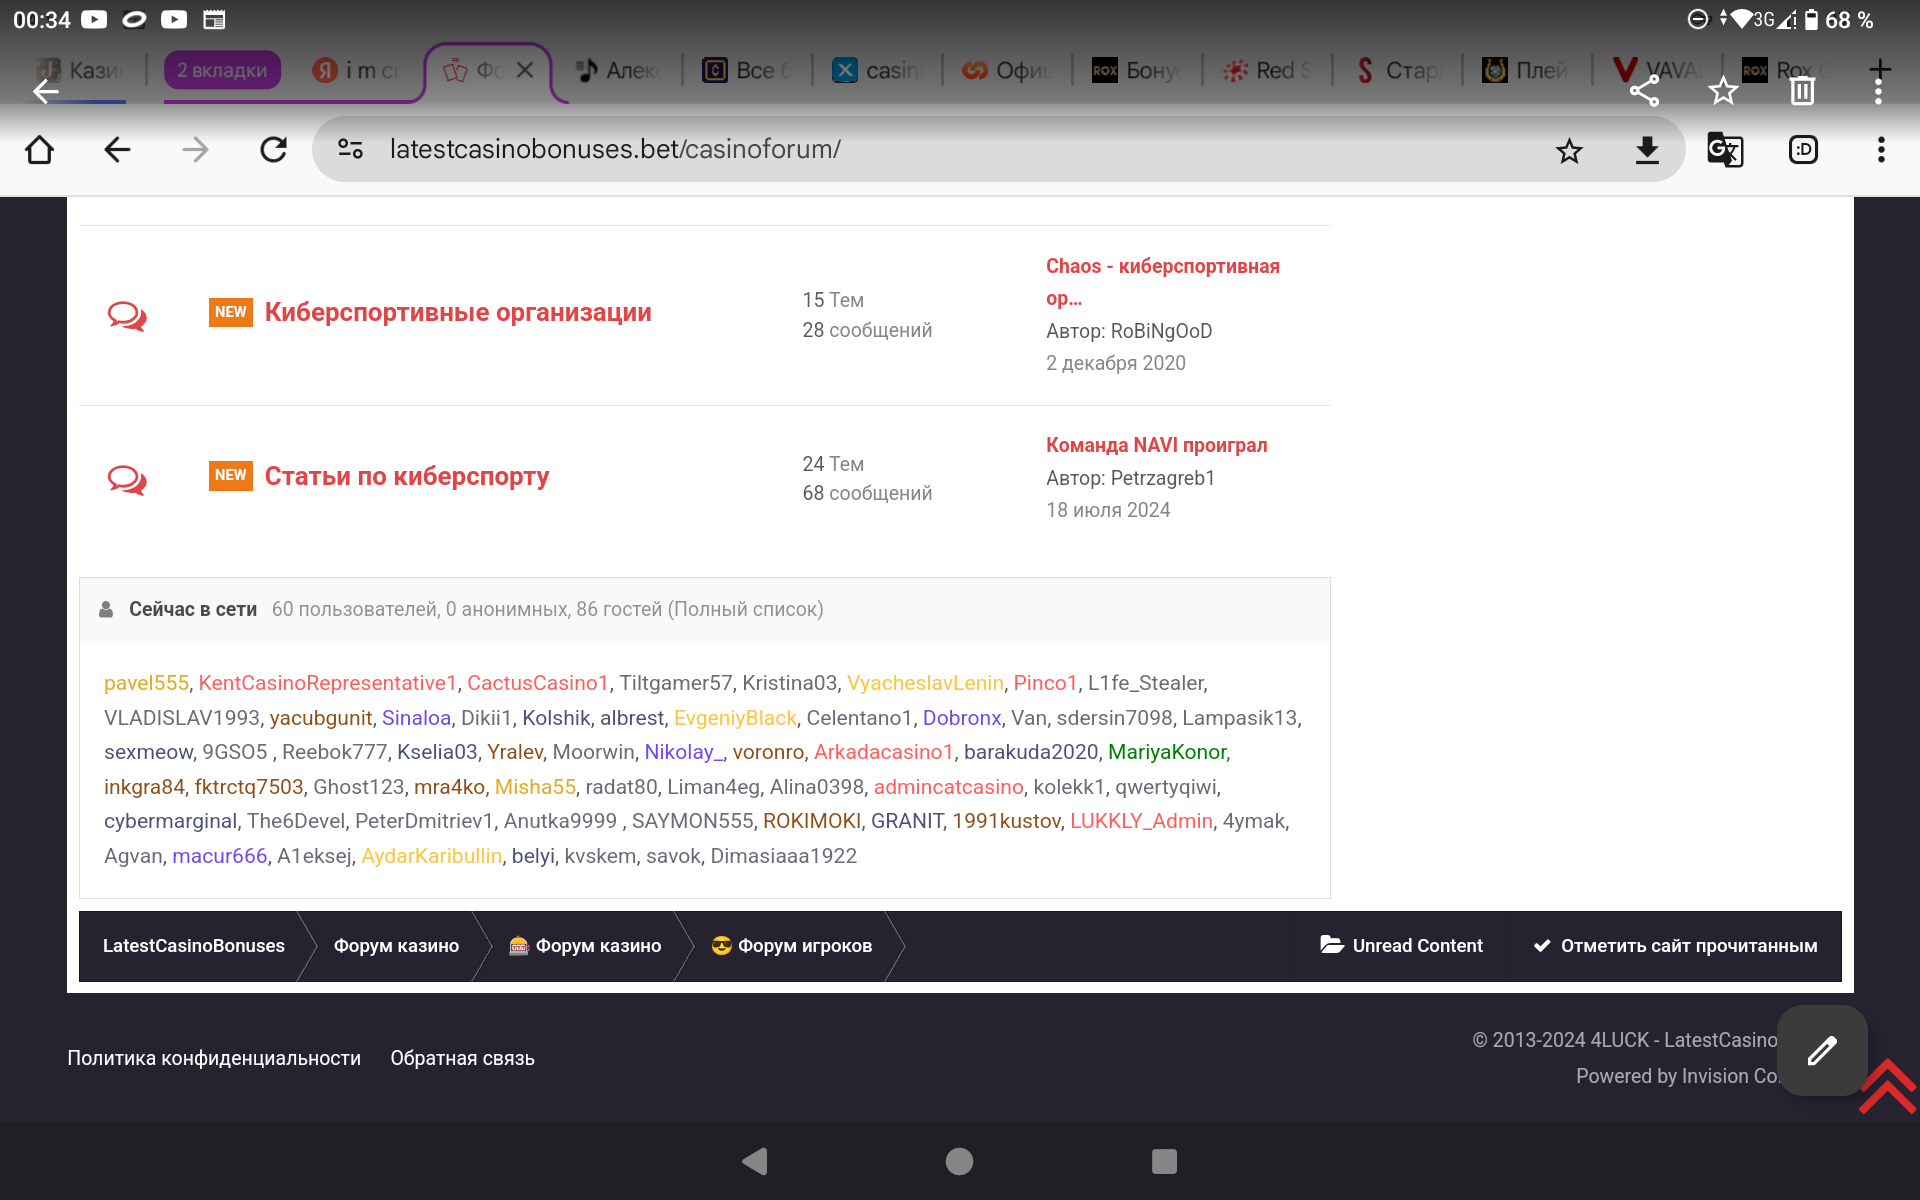Open site info icon in address bar
Viewport: 1920px width, 1200px height.
point(350,150)
